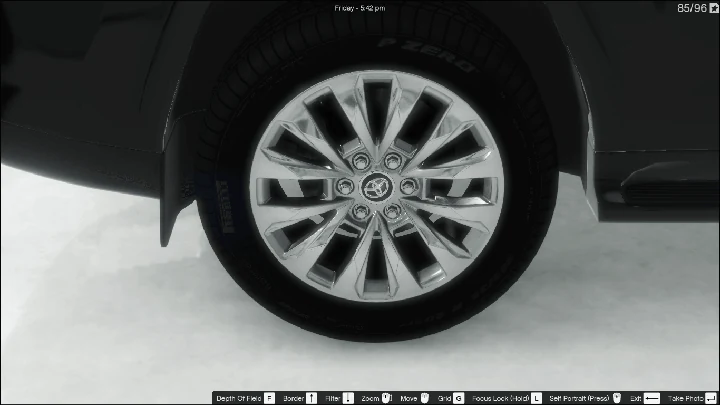Click the enter key icon beside Take Photo

pos(711,398)
